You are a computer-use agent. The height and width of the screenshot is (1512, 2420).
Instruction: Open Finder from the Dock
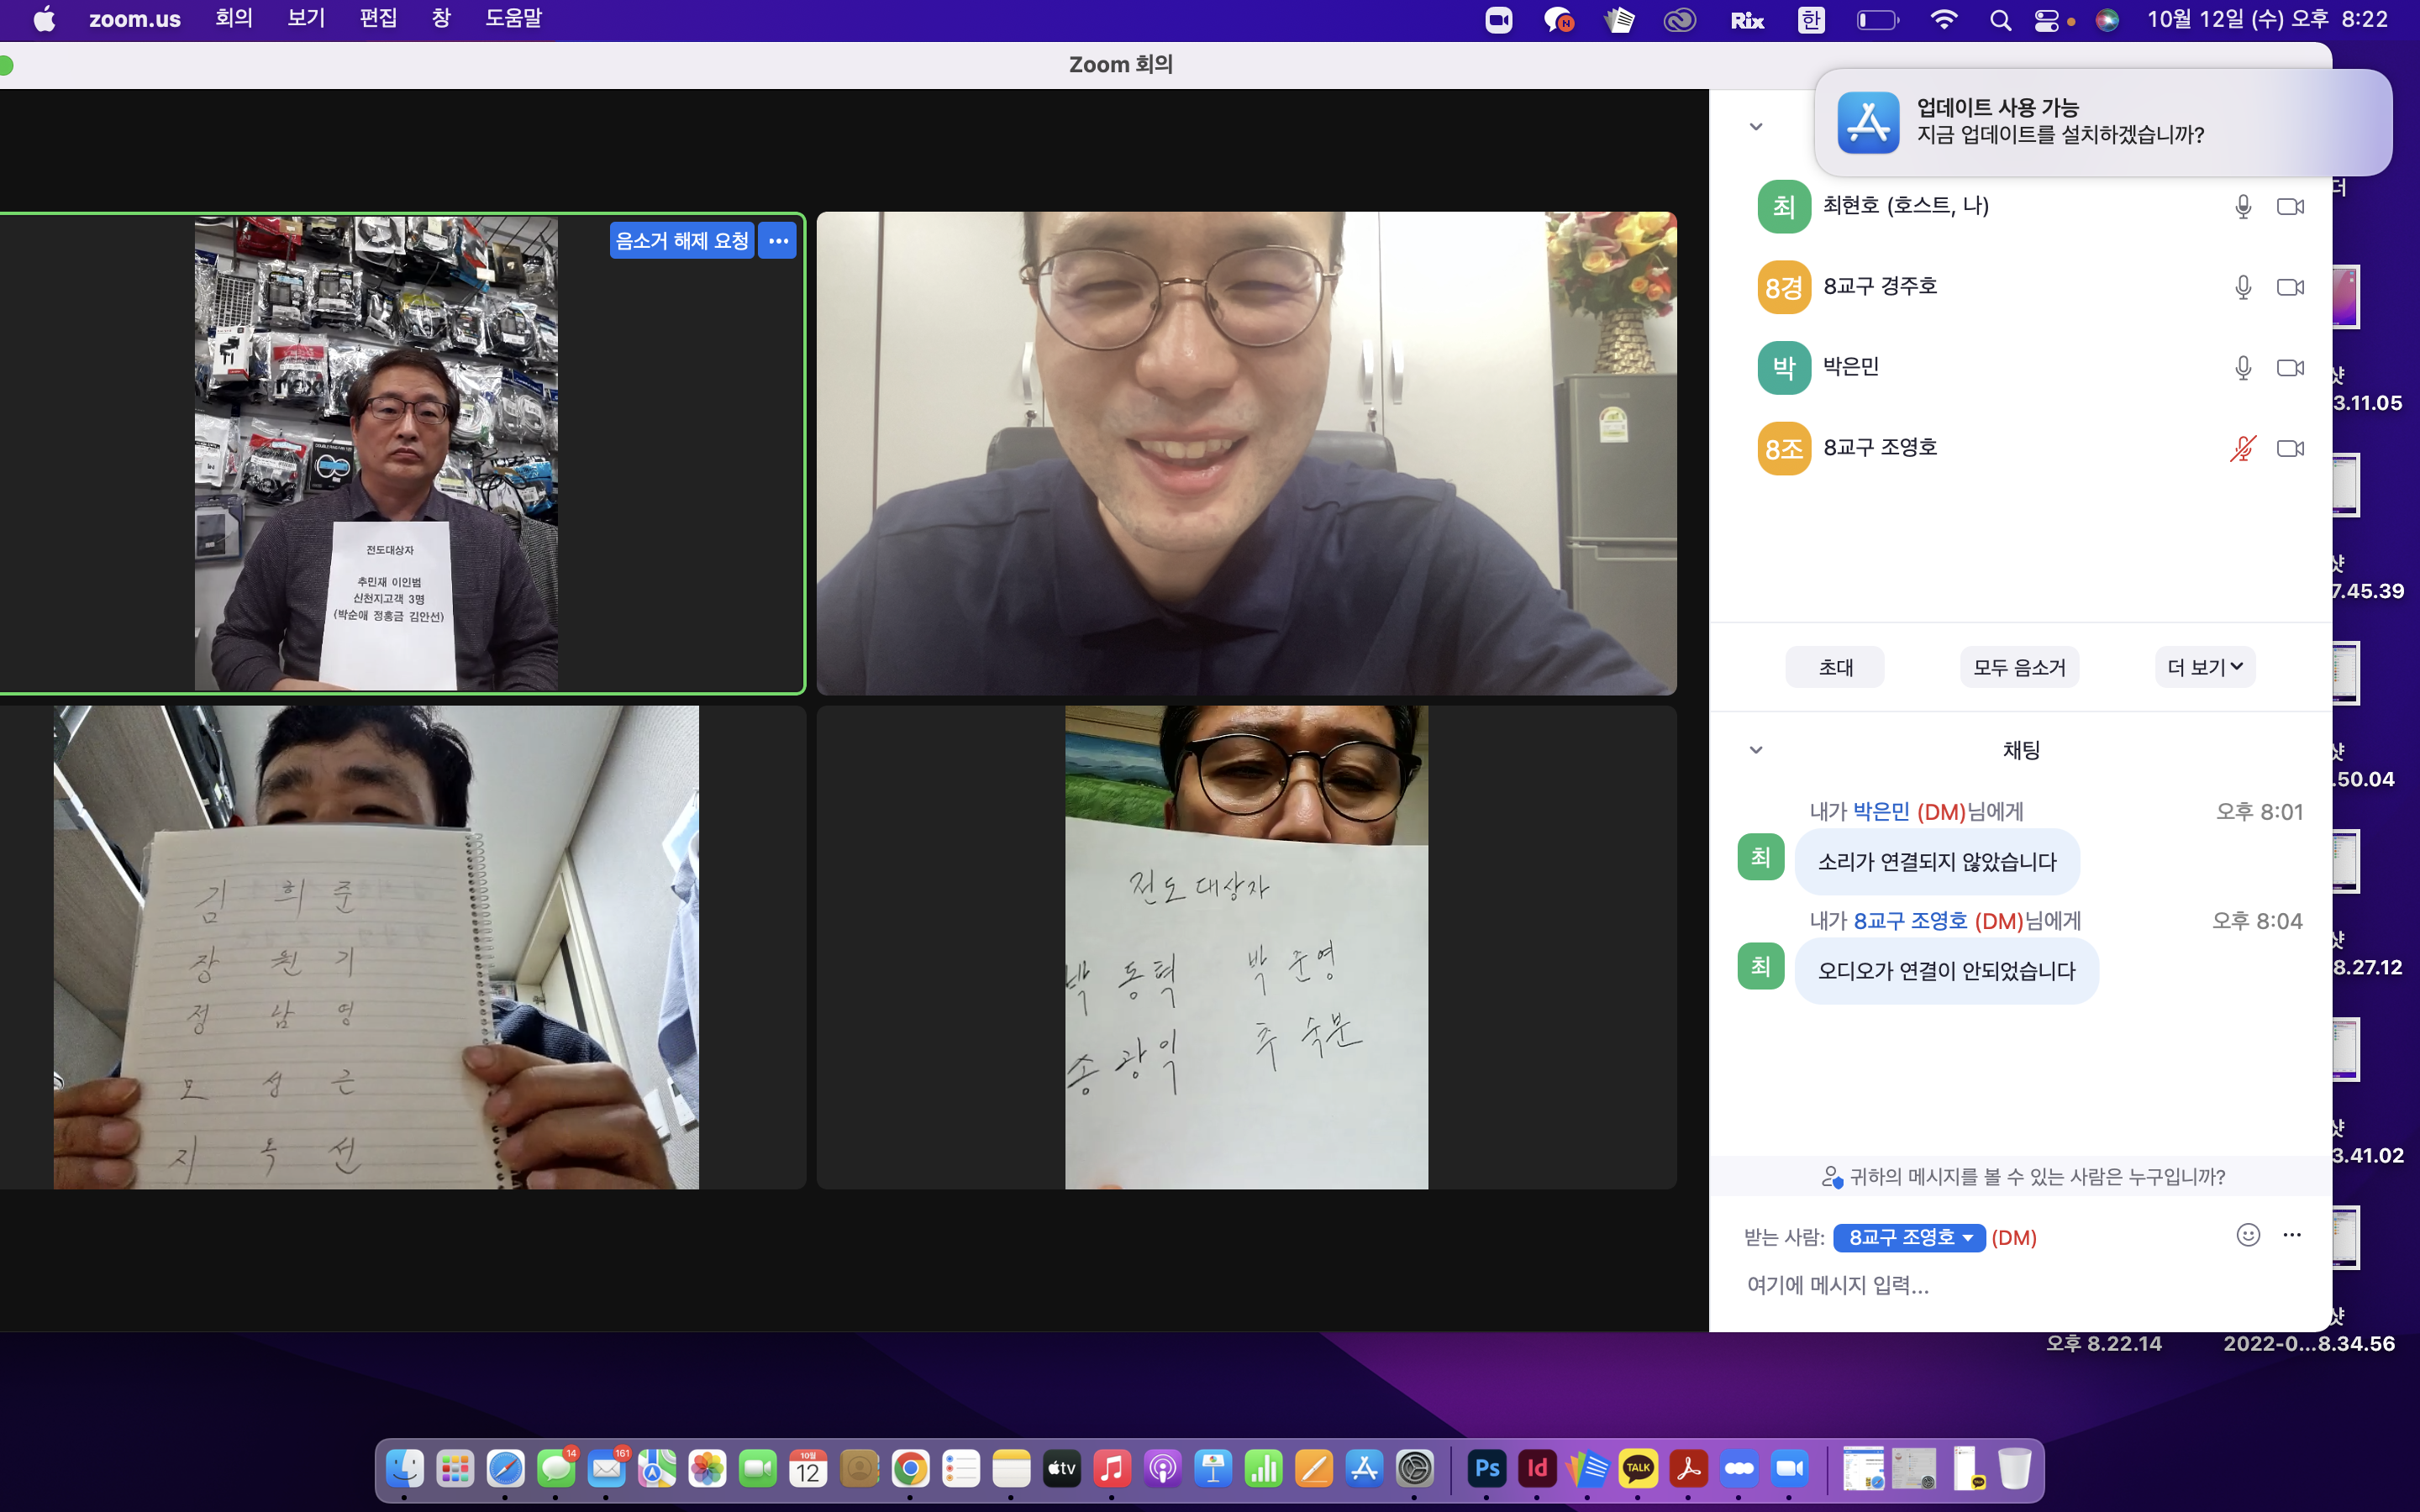tap(405, 1468)
